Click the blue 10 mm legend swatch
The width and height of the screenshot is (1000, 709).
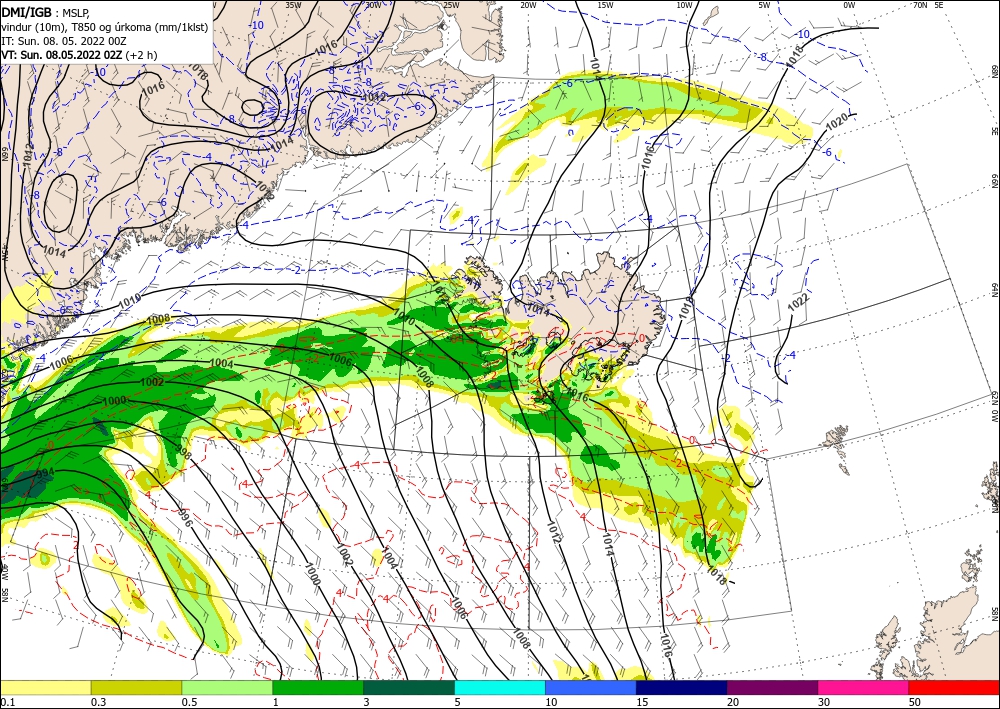pos(591,687)
